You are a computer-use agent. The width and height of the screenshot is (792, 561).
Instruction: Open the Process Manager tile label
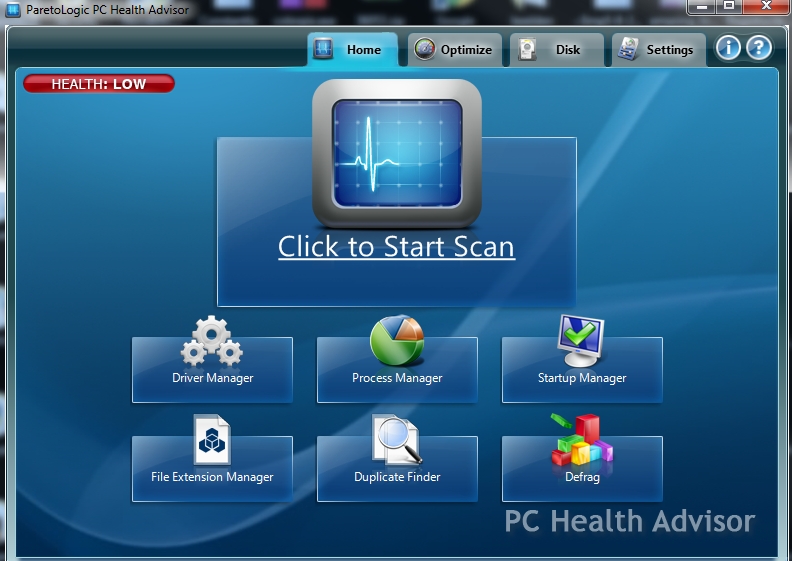[397, 378]
